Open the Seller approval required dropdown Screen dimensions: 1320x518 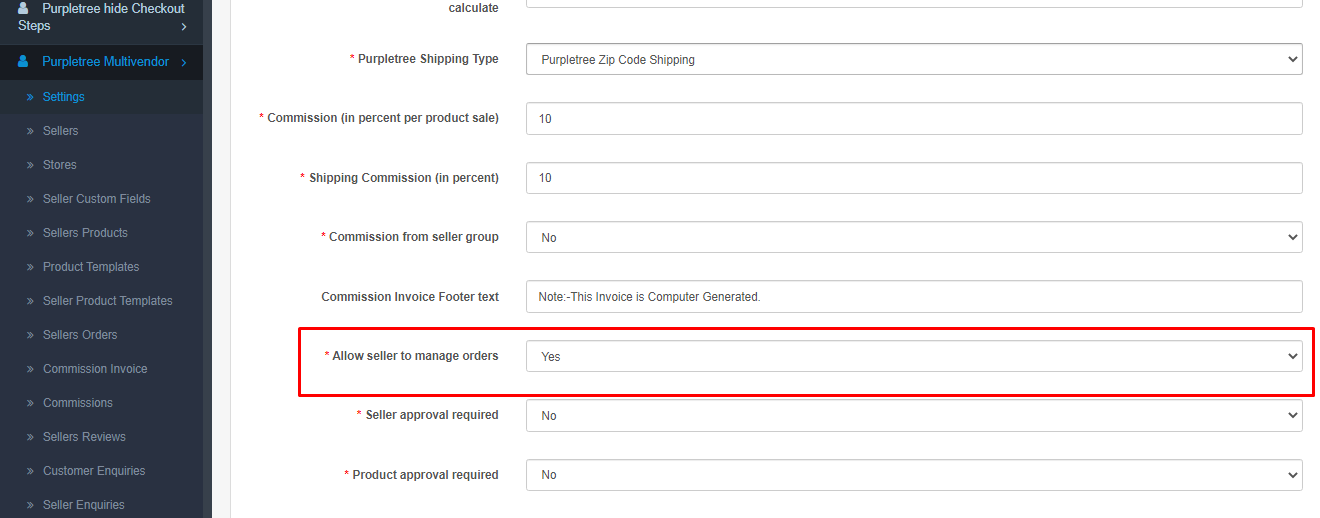tap(914, 415)
